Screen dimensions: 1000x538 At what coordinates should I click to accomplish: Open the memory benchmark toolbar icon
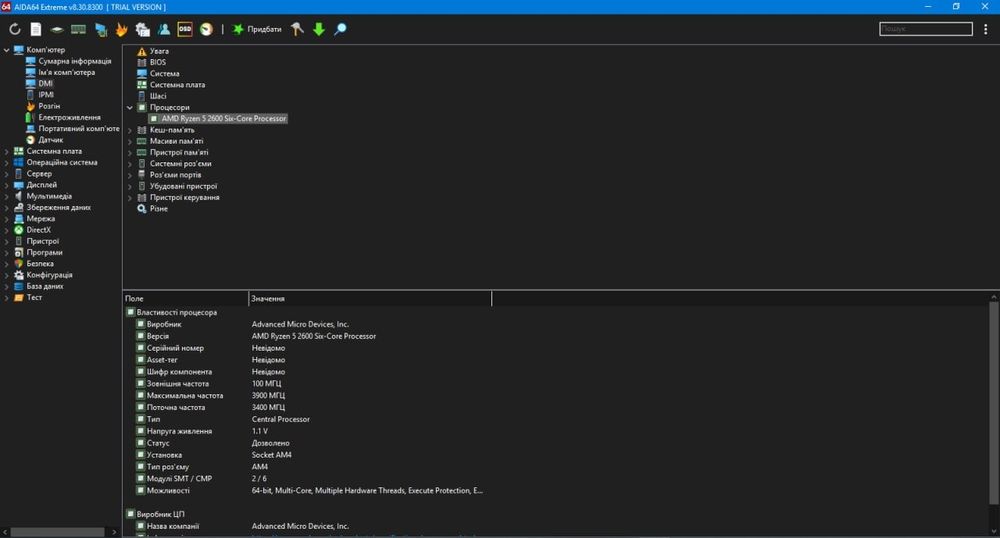(x=78, y=29)
